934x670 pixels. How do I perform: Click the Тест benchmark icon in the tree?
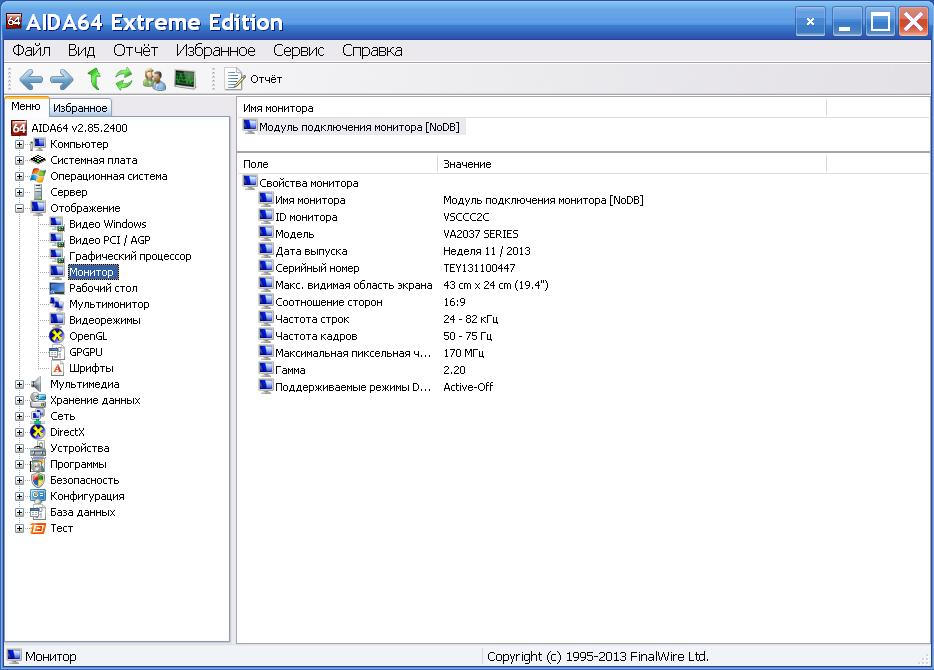tap(38, 528)
